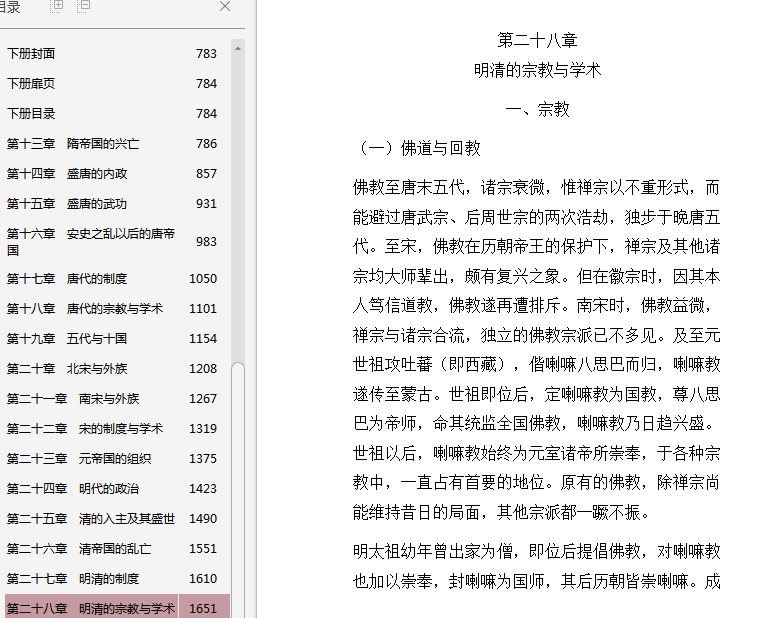Open 第二十三章 元帝国的组织

click(79, 459)
